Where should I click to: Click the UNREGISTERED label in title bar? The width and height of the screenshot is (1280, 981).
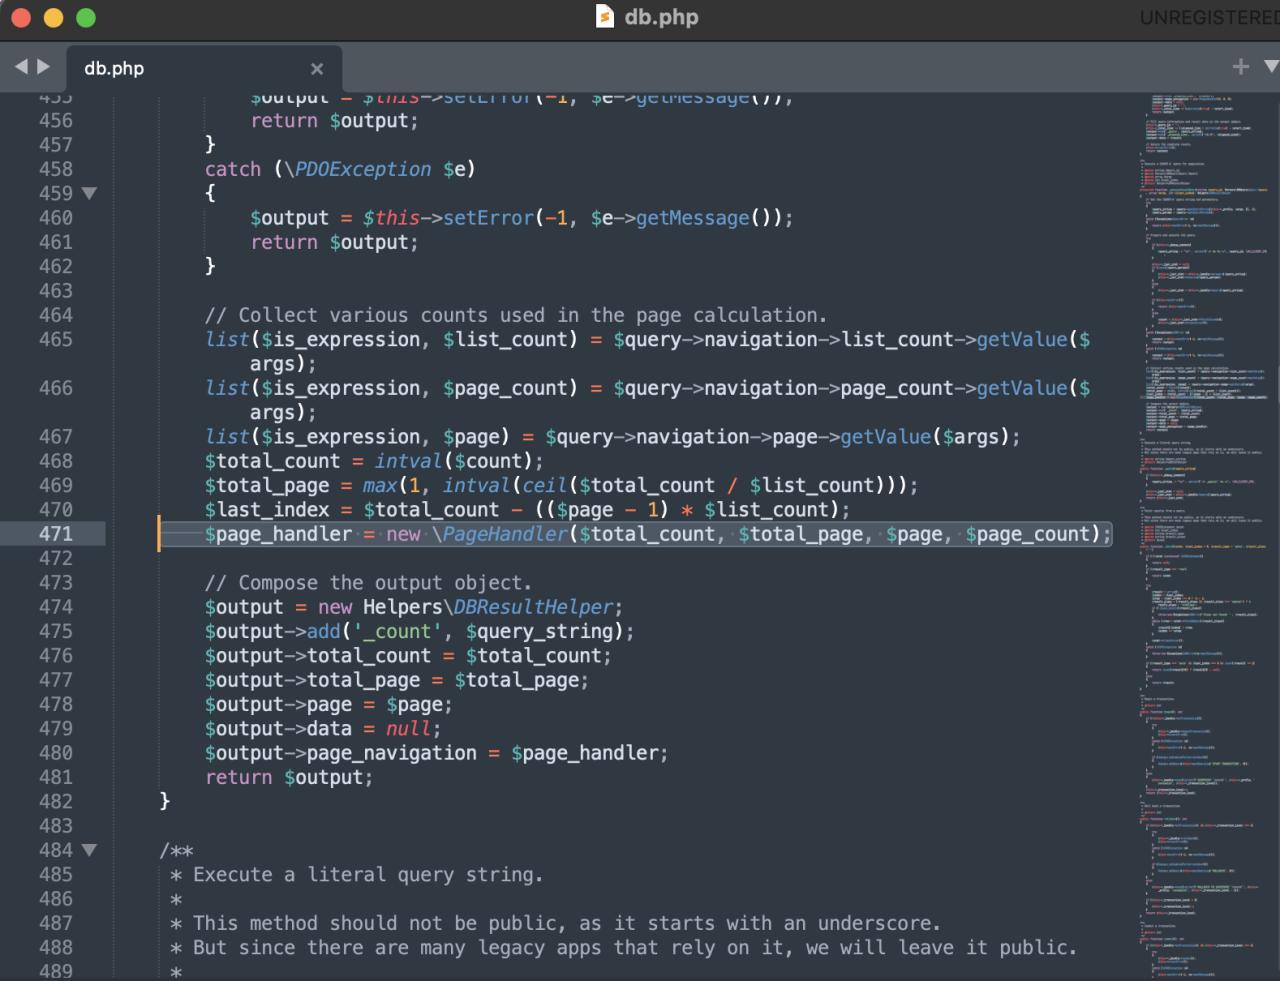1209,17
